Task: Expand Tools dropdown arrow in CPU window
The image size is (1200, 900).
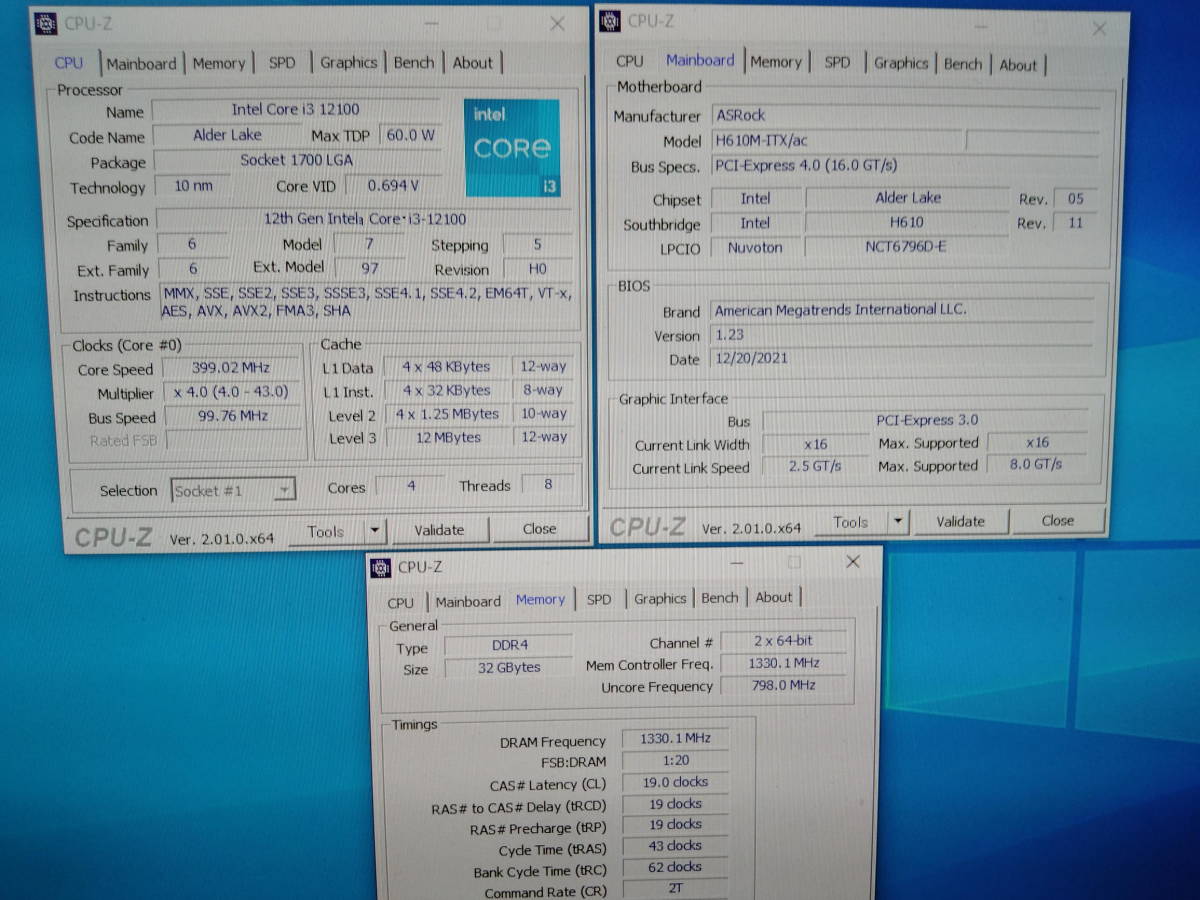Action: tap(374, 531)
